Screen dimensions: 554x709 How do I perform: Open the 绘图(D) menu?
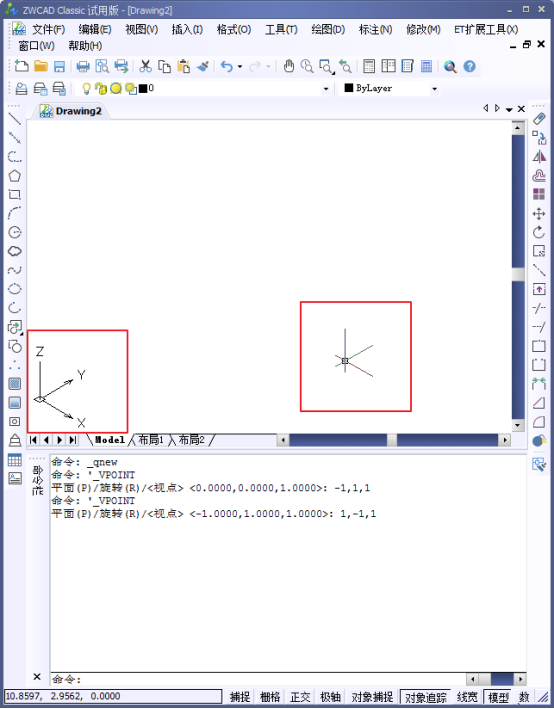point(328,29)
